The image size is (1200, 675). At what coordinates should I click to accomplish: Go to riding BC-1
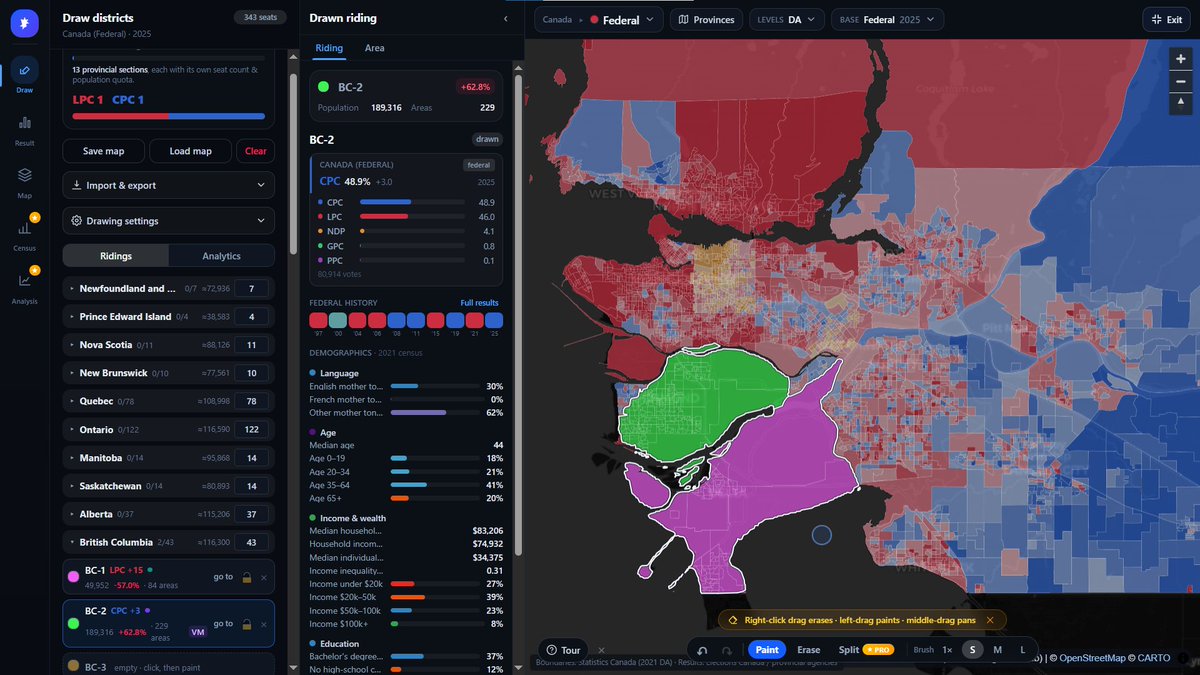coord(222,577)
